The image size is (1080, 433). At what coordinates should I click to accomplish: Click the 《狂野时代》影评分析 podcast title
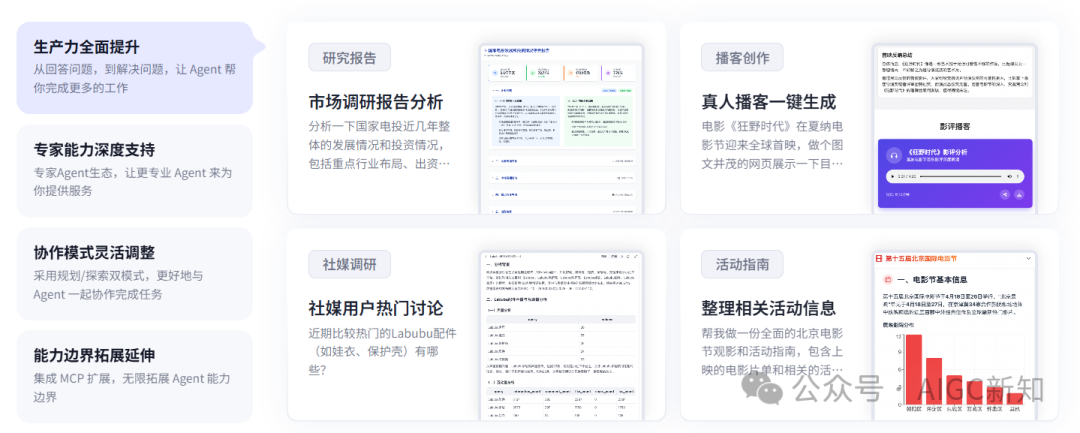937,152
